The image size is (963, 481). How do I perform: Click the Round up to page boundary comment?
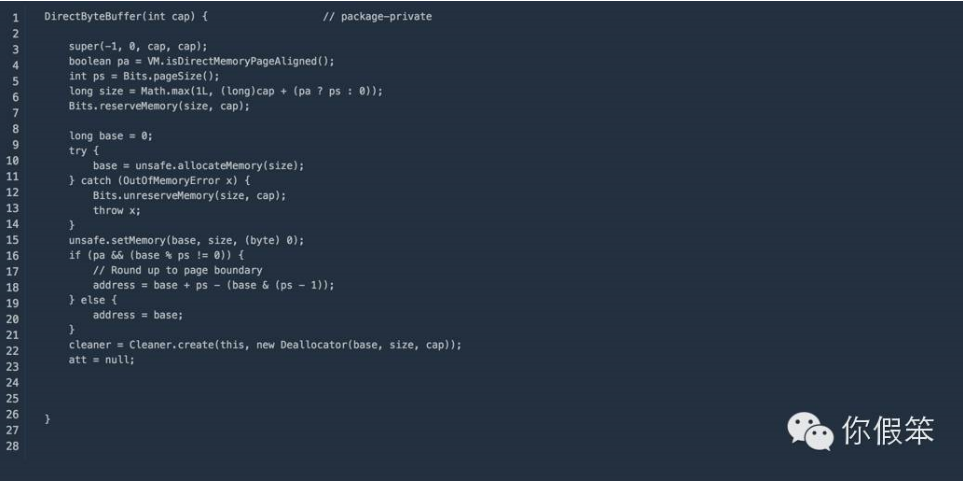(x=177, y=270)
